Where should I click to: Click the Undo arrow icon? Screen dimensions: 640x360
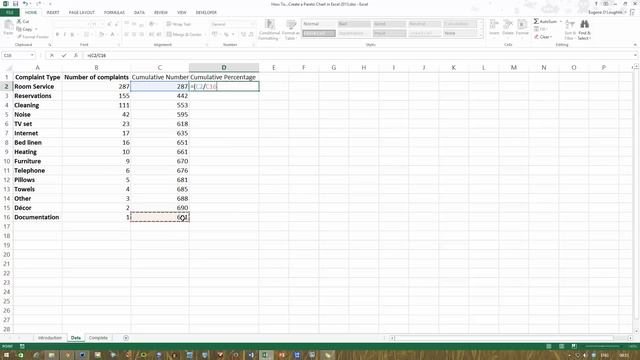(x=25, y=4)
